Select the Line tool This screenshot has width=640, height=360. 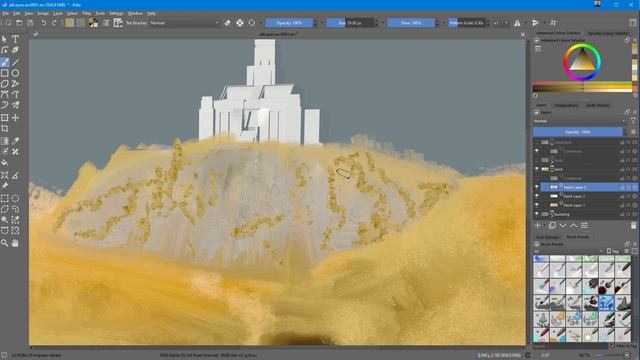click(x=15, y=62)
